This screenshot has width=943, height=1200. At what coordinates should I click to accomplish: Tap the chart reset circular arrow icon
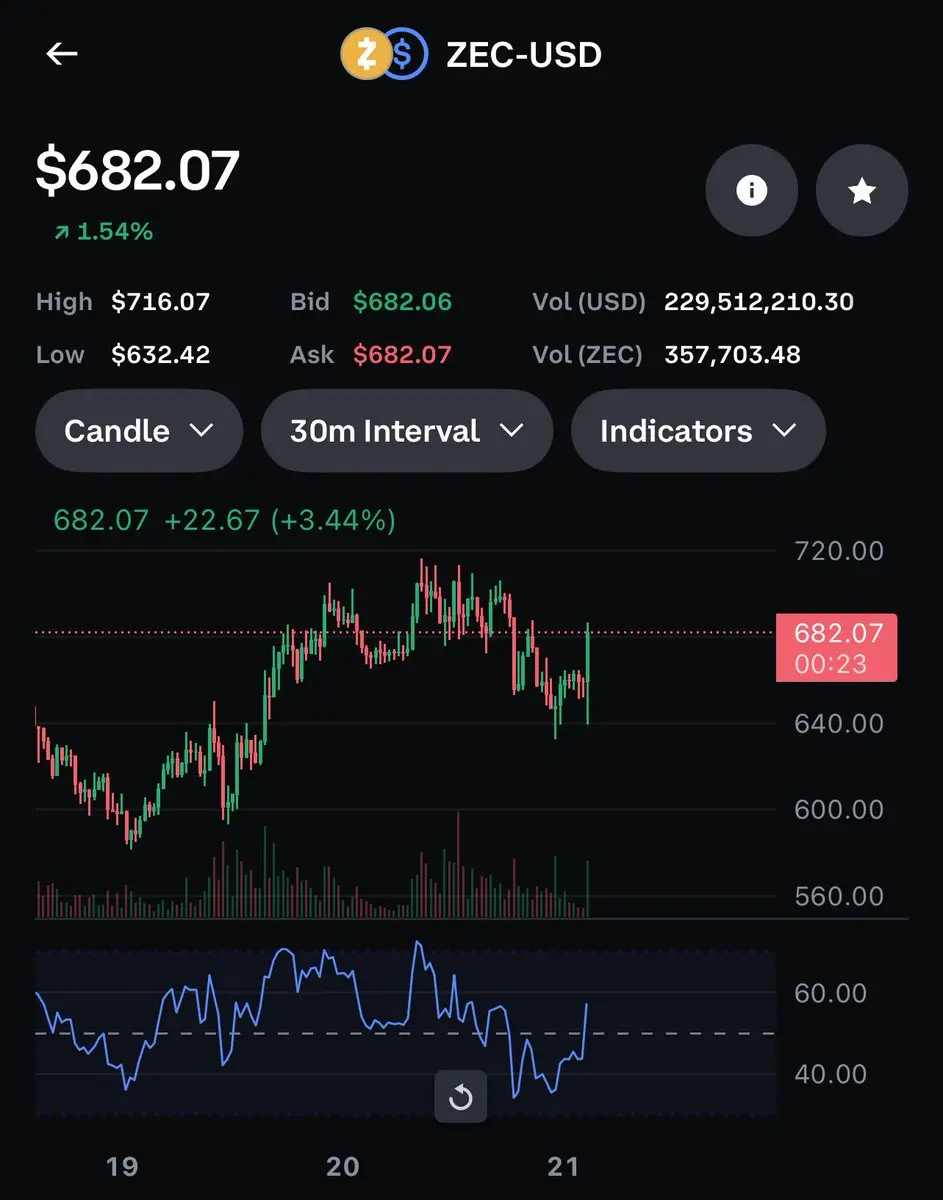(x=460, y=1097)
